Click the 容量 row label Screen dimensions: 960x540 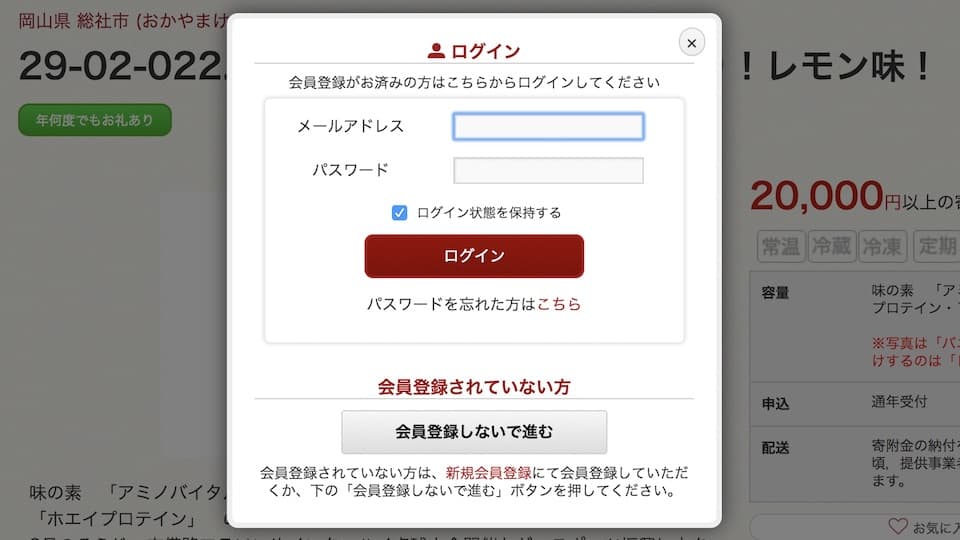tap(775, 293)
